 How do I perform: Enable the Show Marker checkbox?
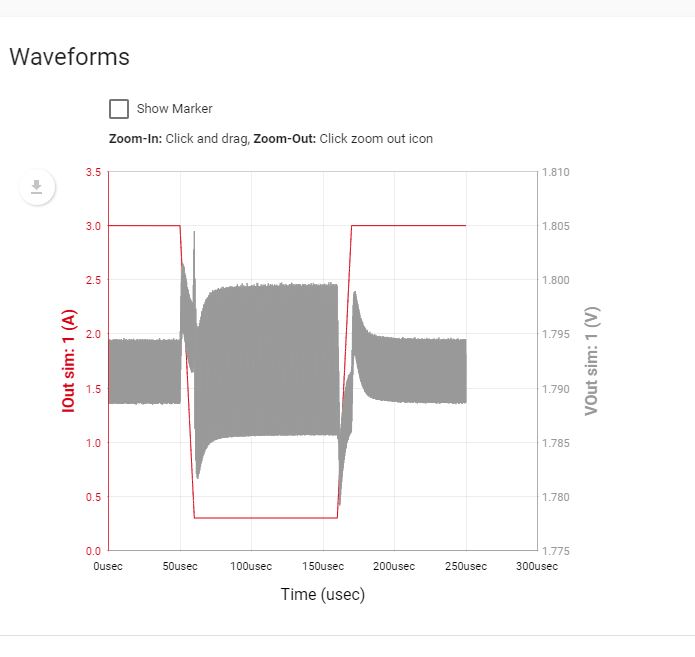[119, 109]
